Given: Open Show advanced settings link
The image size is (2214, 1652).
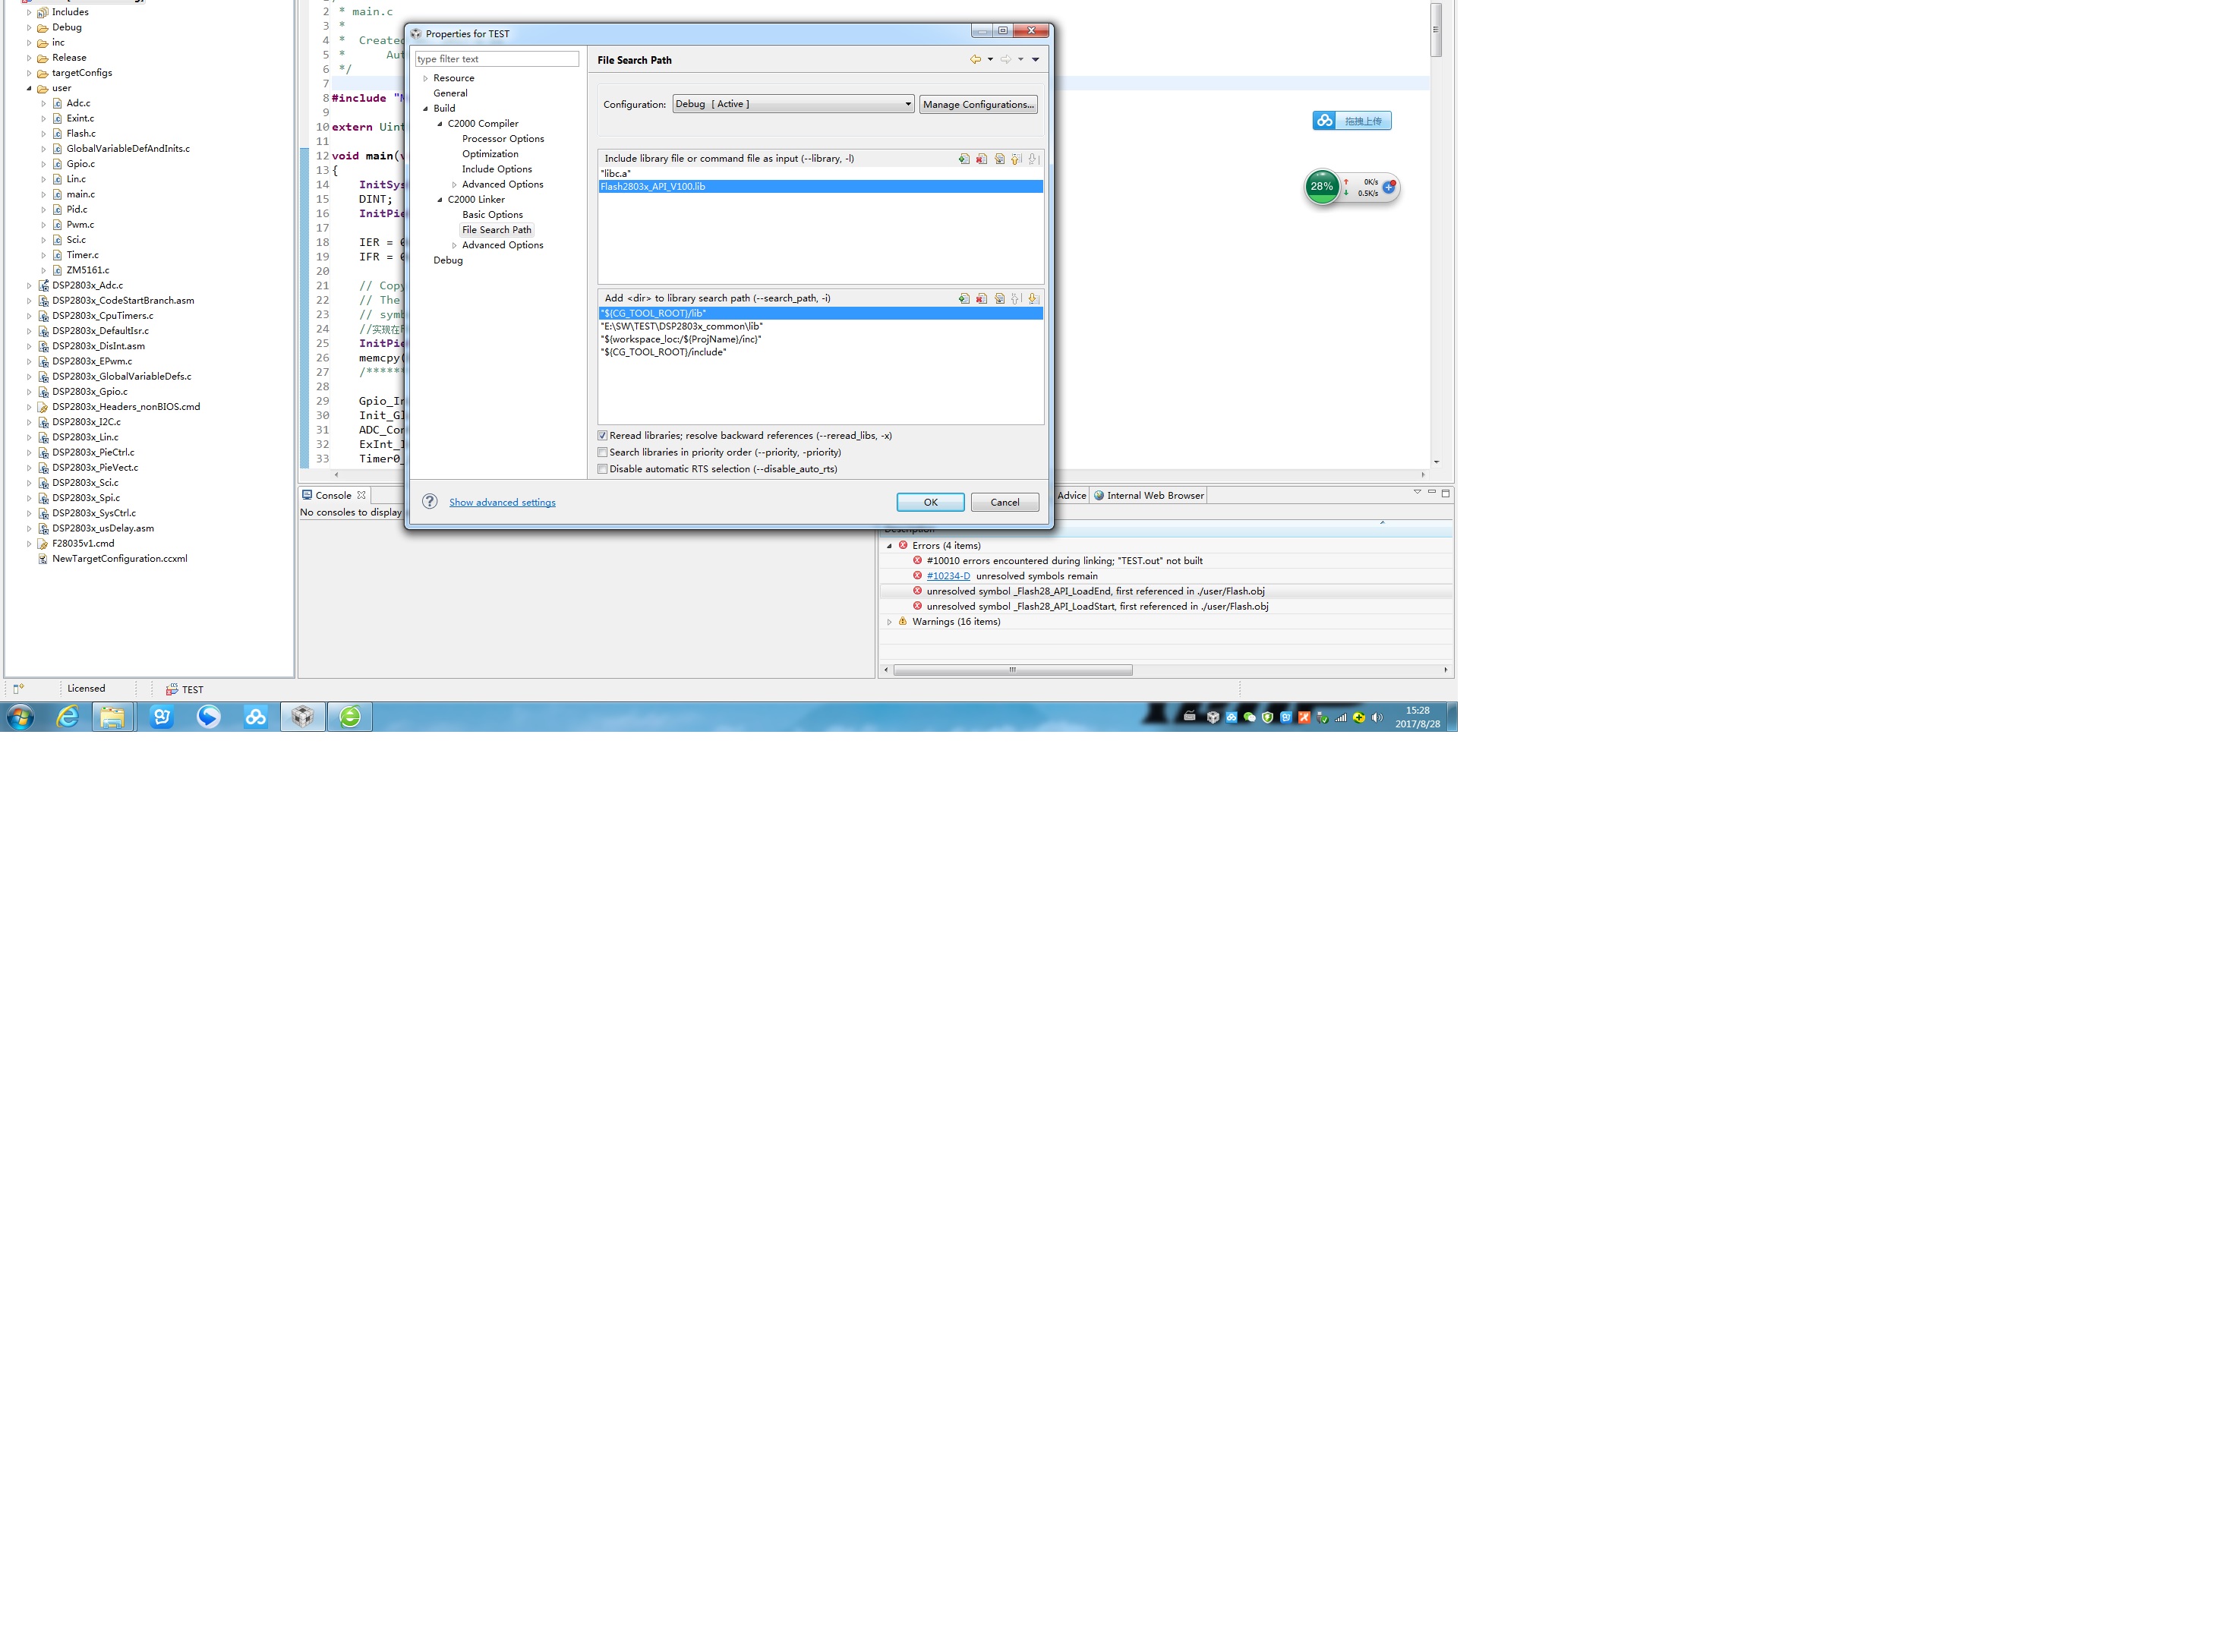Looking at the screenshot, I should (x=502, y=502).
